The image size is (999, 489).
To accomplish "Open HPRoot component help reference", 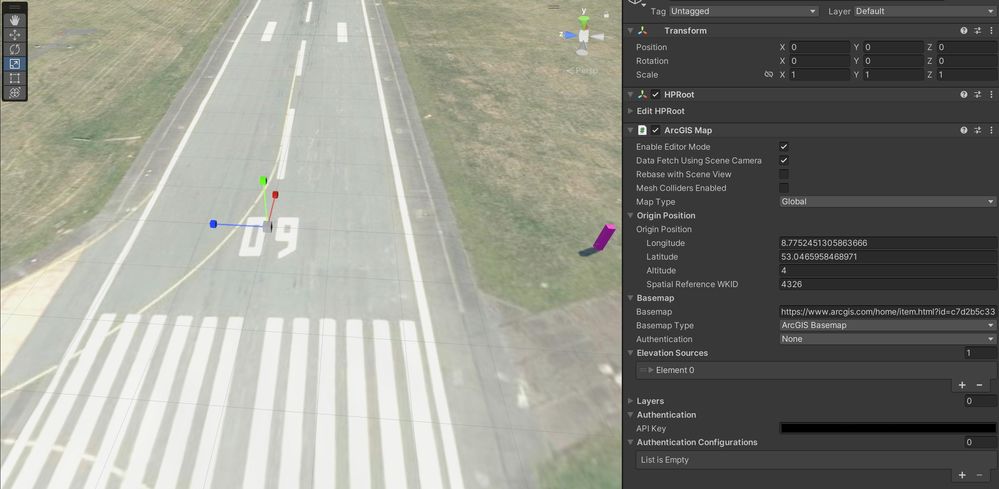I will coord(964,94).
